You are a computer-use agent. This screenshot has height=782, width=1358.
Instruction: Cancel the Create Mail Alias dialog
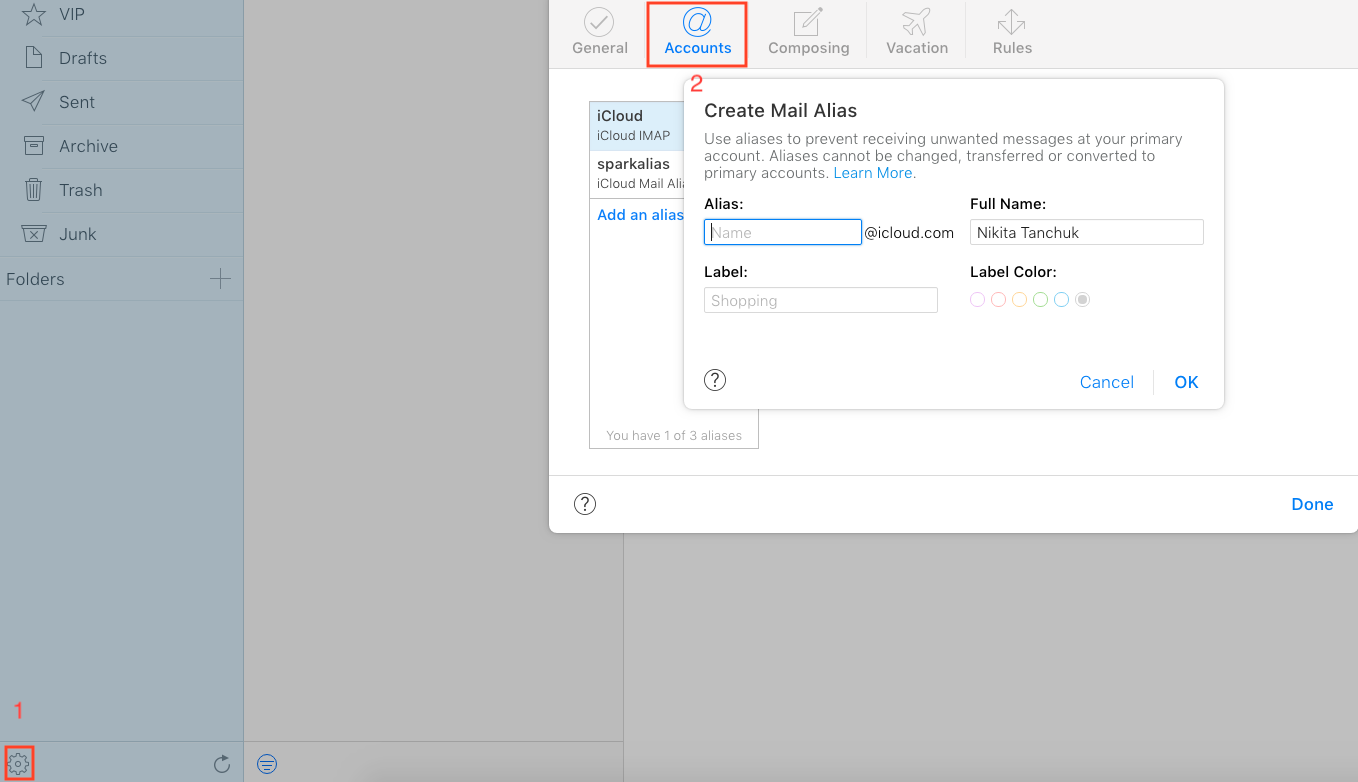(x=1107, y=382)
